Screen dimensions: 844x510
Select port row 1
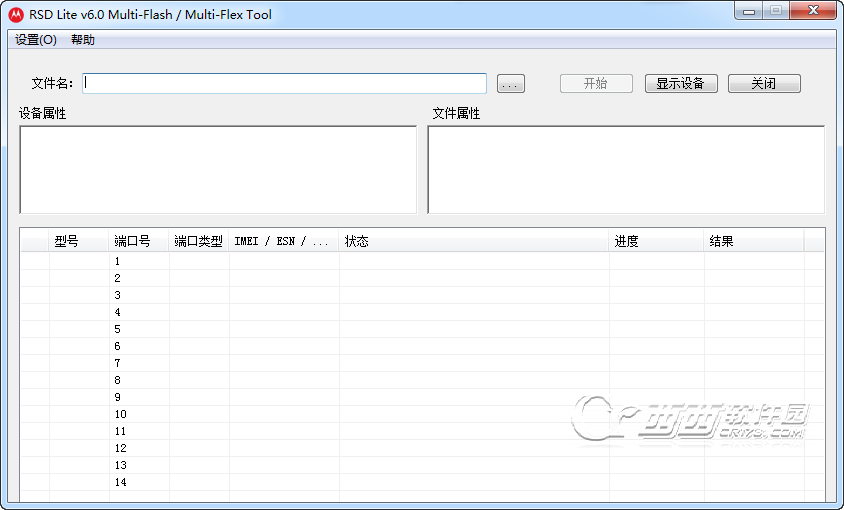coord(422,261)
